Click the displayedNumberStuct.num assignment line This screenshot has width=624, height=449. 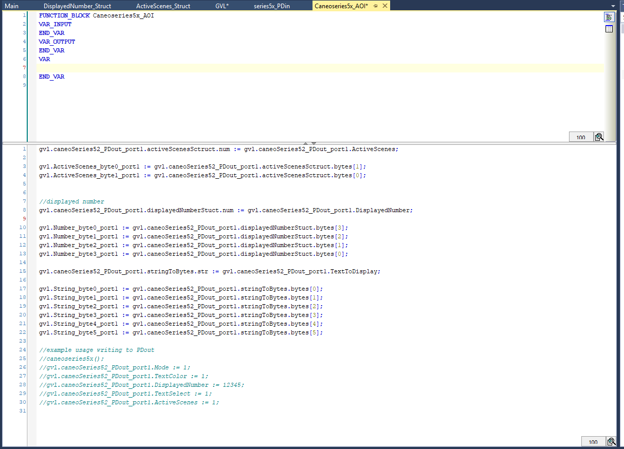(226, 211)
